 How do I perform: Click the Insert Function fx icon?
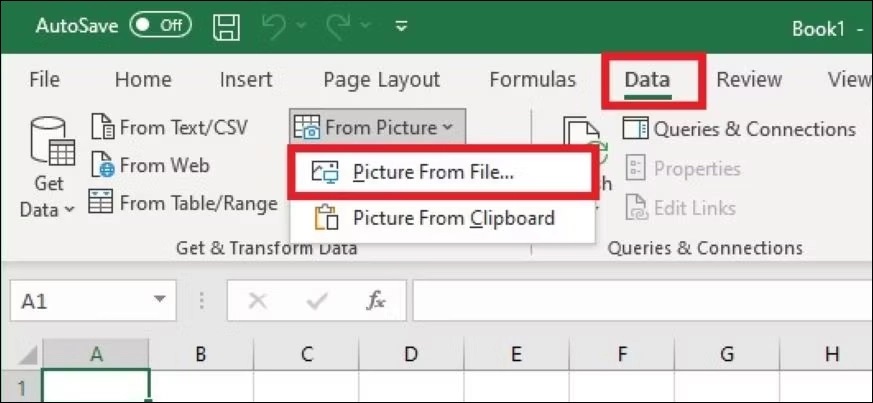point(376,300)
